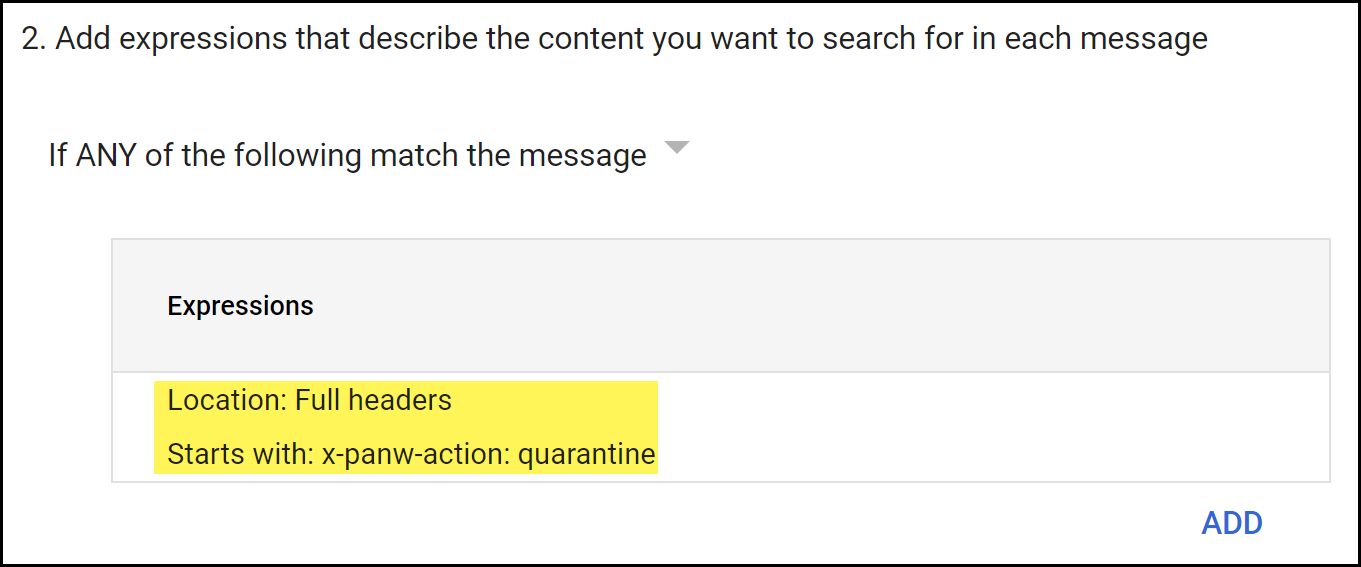This screenshot has height=567, width=1361.
Task: Select the "Starts with" expression line
Action: [411, 455]
